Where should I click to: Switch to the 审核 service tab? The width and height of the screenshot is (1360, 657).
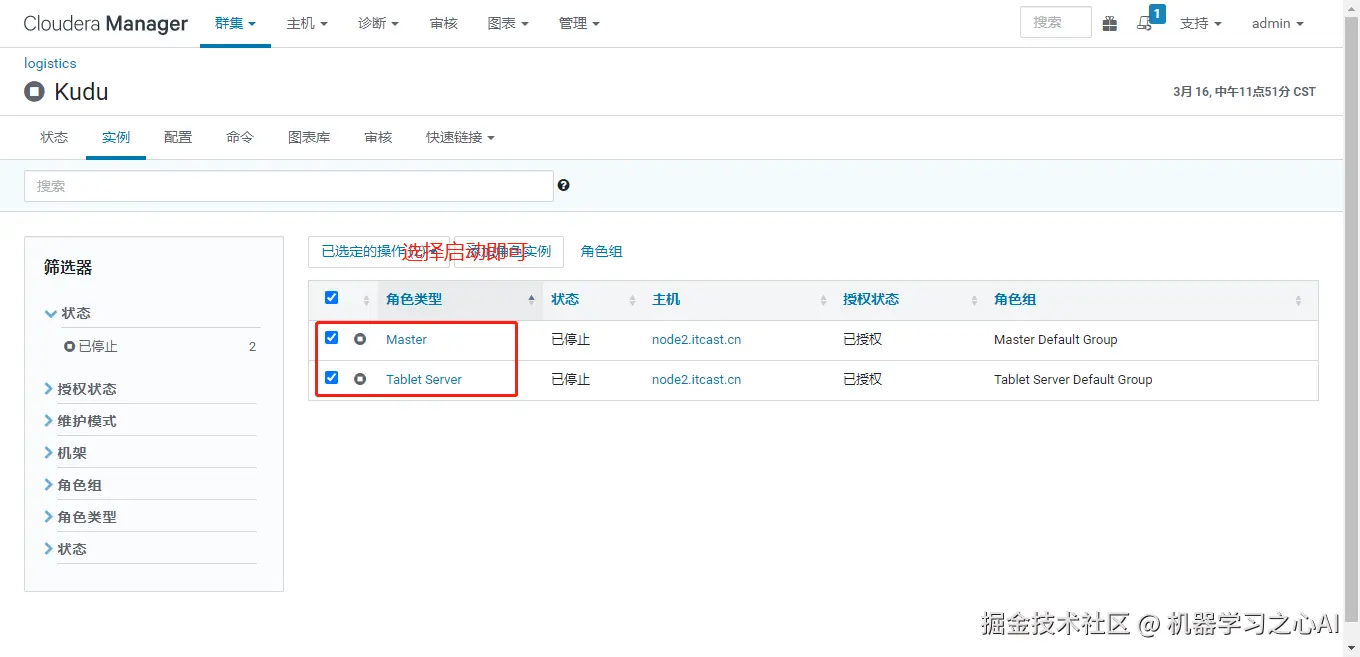point(378,137)
